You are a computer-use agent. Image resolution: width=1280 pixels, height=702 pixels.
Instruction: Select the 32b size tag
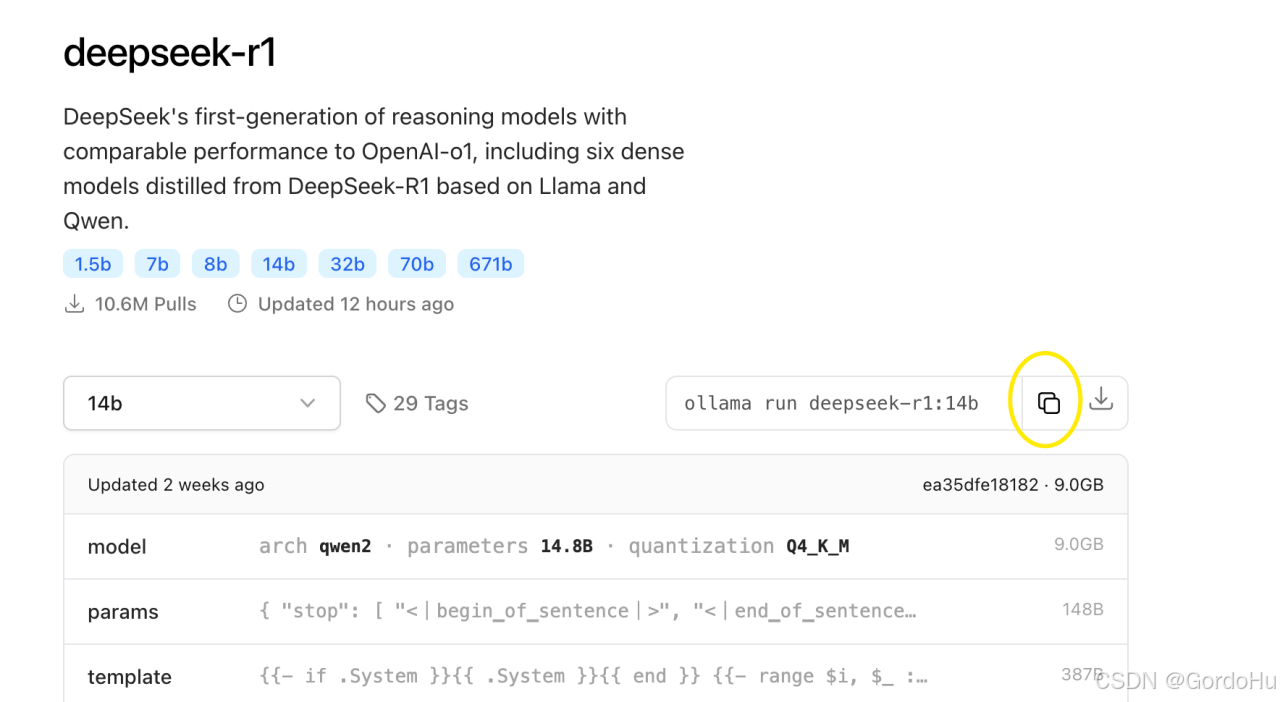tap(347, 264)
